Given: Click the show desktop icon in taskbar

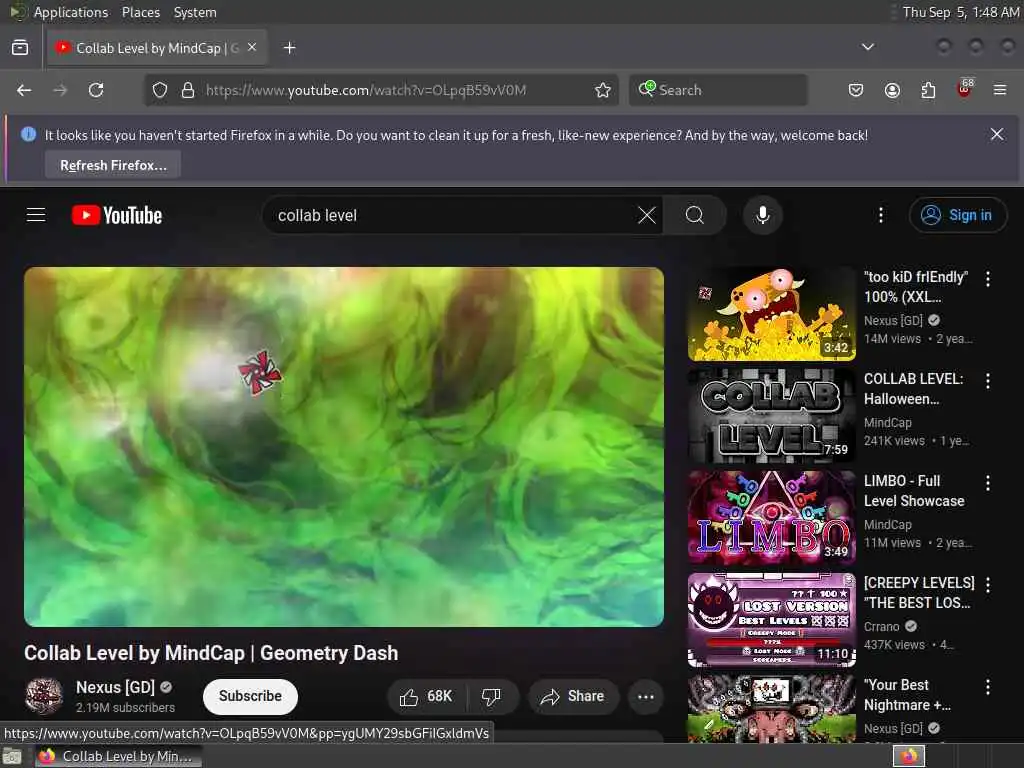Looking at the screenshot, I should 12,757.
